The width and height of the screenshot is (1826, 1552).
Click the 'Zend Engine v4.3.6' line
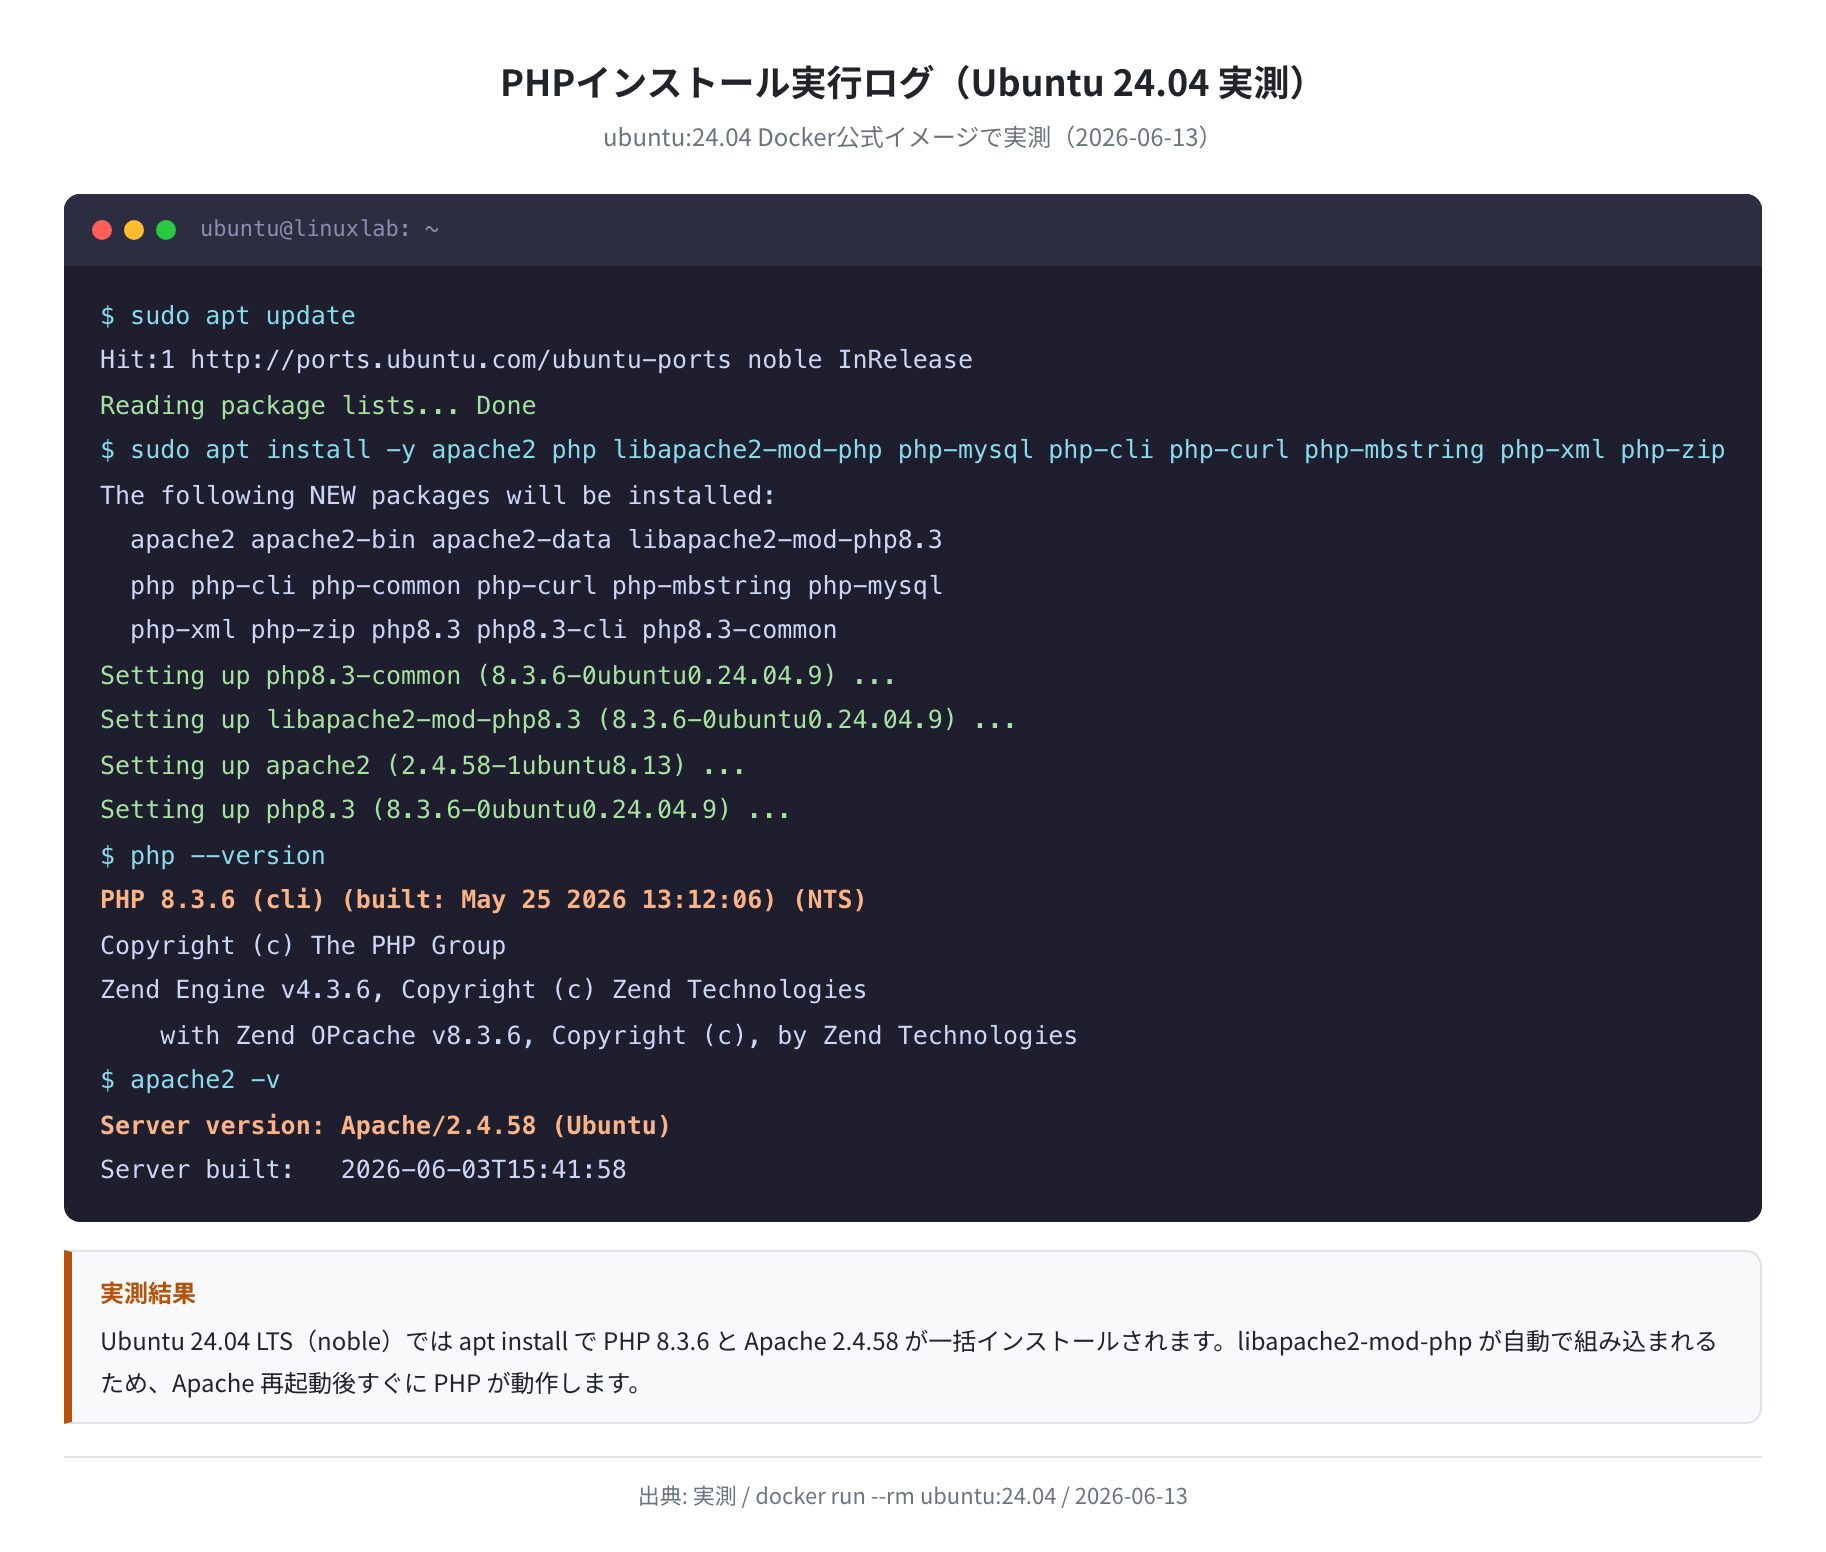pyautogui.click(x=483, y=990)
